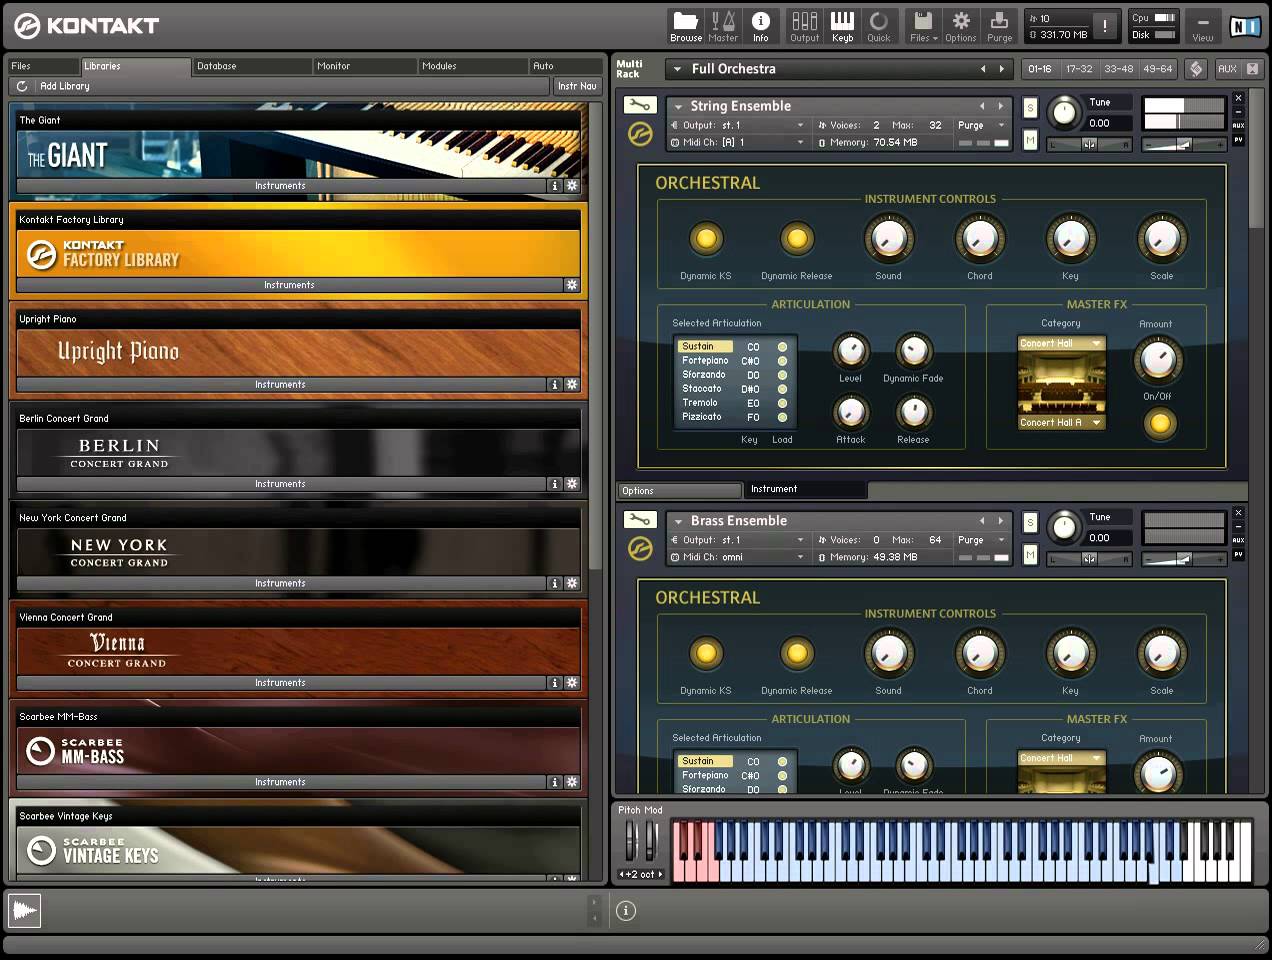Select the Options tab below String Ensemble
Viewport: 1272px width, 960px height.
point(680,490)
